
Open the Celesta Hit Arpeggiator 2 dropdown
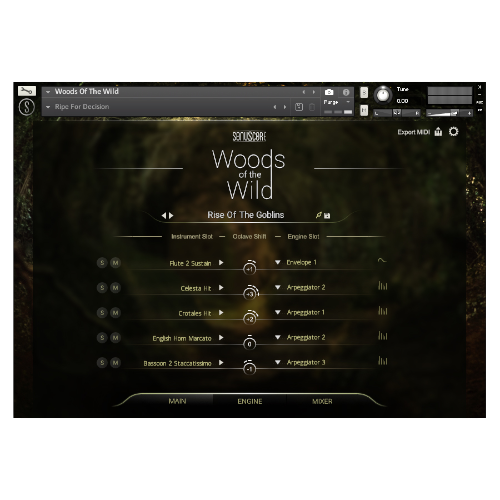click(277, 287)
